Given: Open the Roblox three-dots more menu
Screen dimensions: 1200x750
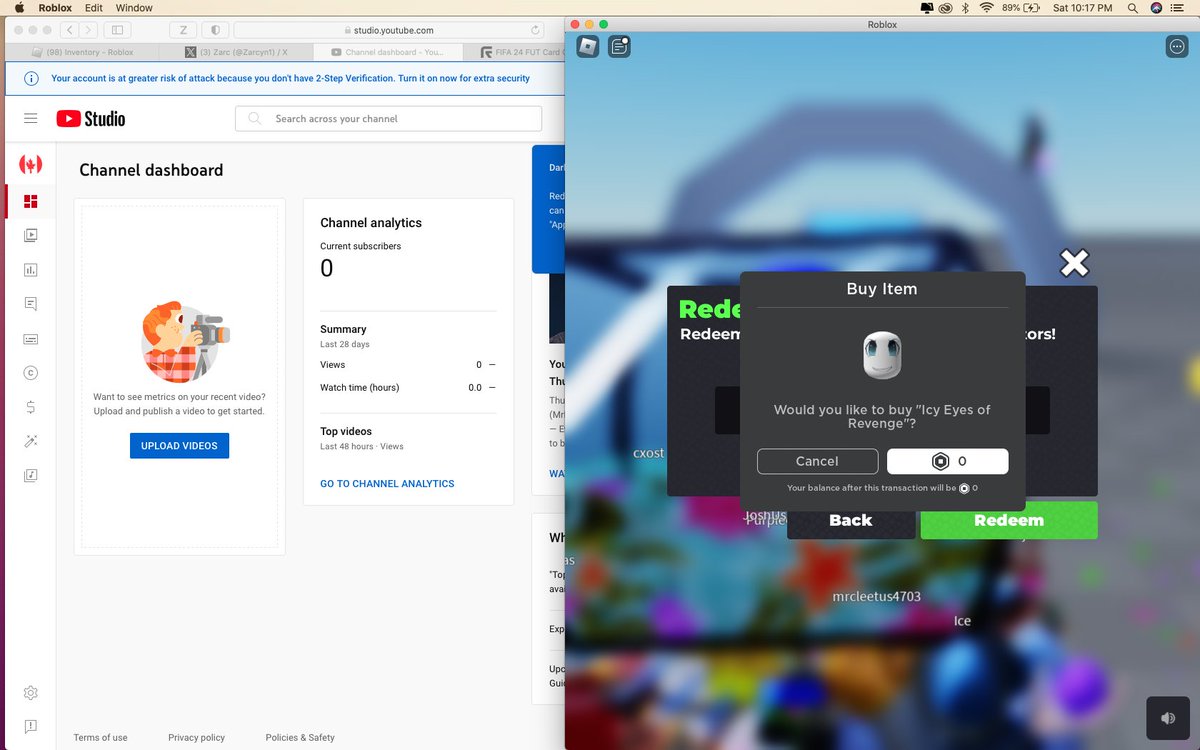Looking at the screenshot, I should pos(1177,46).
